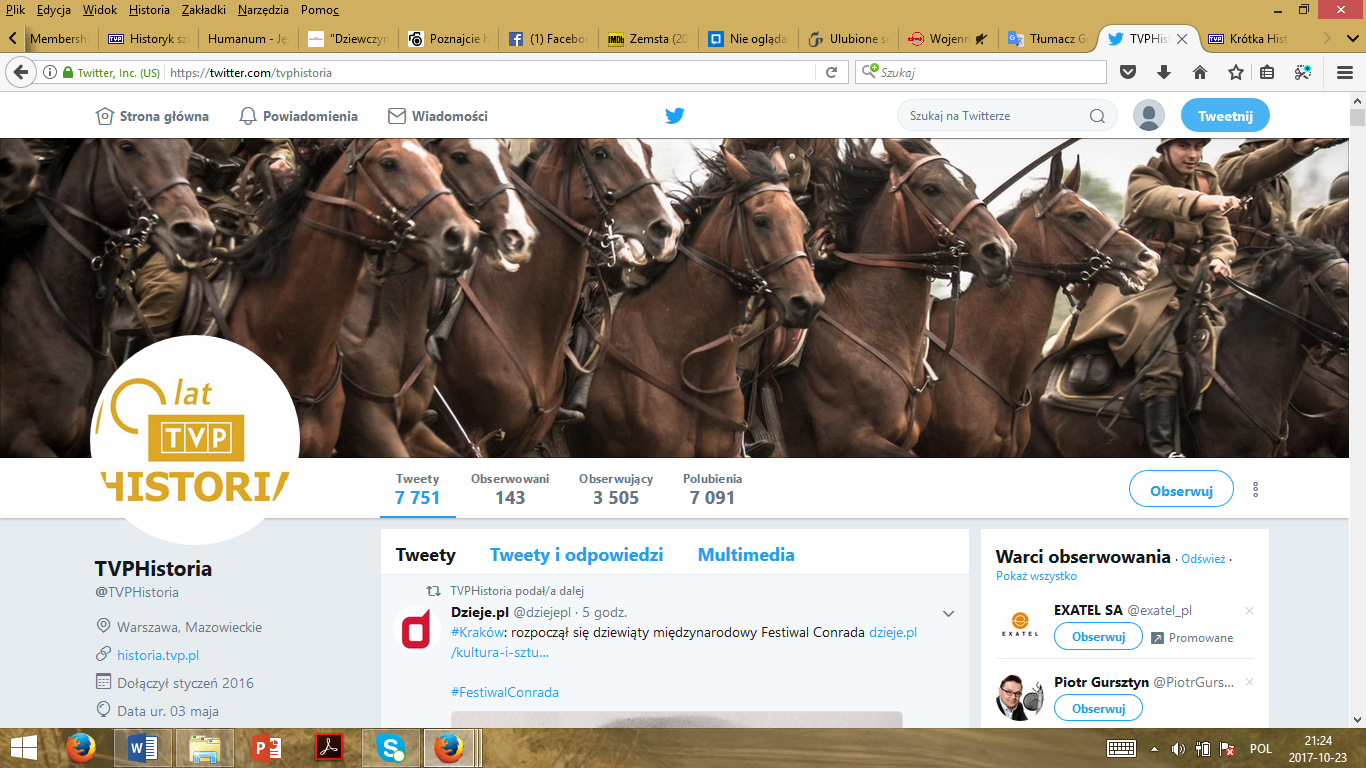The width and height of the screenshot is (1366, 768).
Task: Click the Twitter search magnifier icon
Action: (x=1097, y=116)
